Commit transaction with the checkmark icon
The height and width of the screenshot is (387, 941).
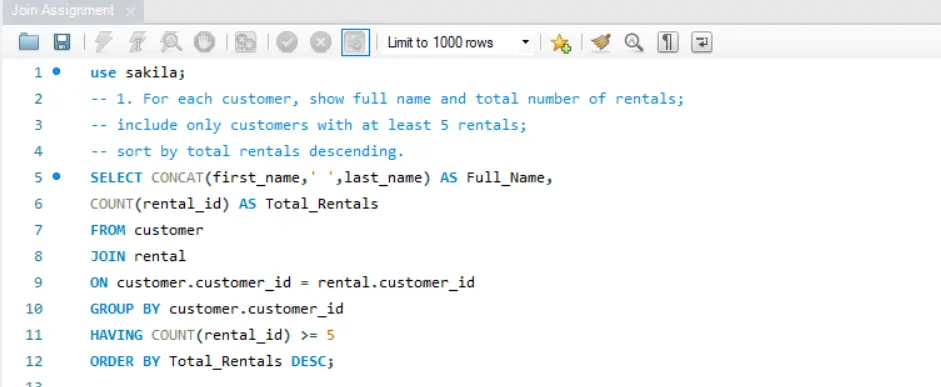287,42
